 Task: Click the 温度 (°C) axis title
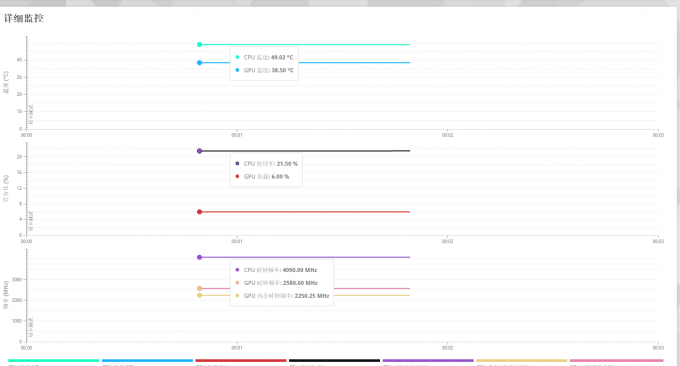[x=6, y=82]
